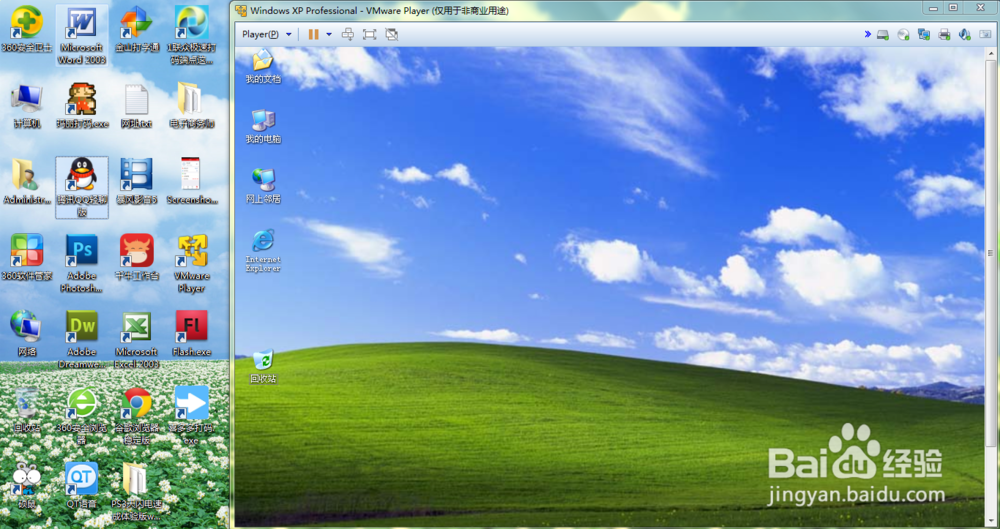Screen dimensions: 1000x529
Task: Select 我的文档 icon in XP desktop
Action: (x=263, y=66)
